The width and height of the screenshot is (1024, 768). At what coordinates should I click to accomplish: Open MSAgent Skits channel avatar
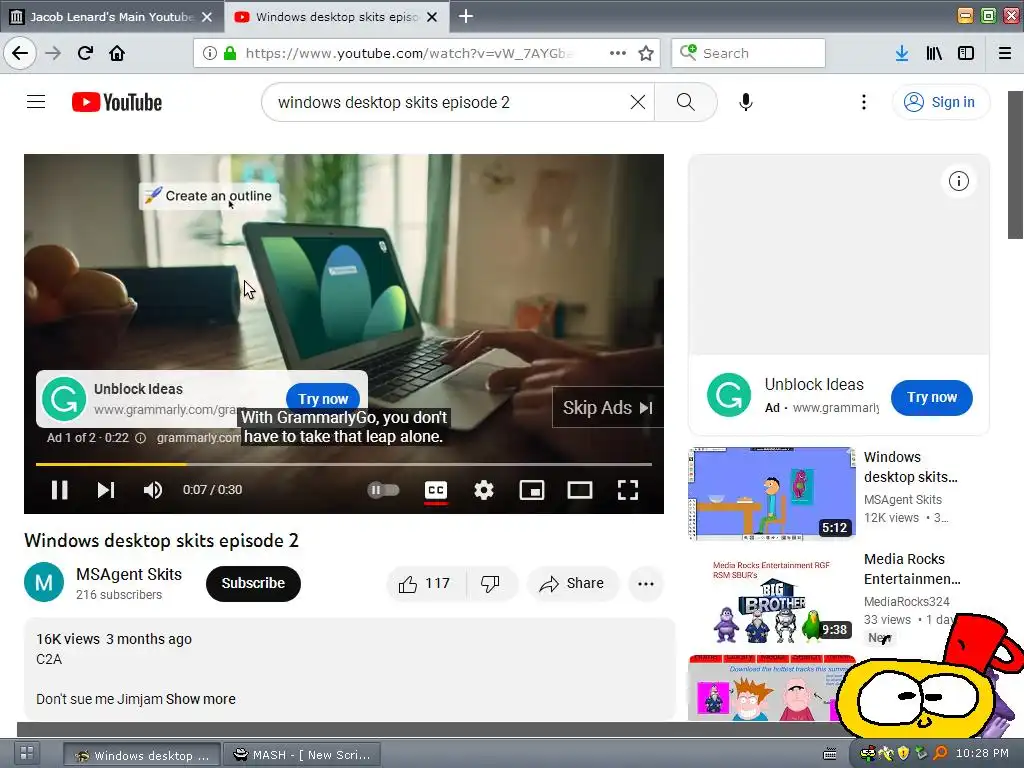coord(44,582)
